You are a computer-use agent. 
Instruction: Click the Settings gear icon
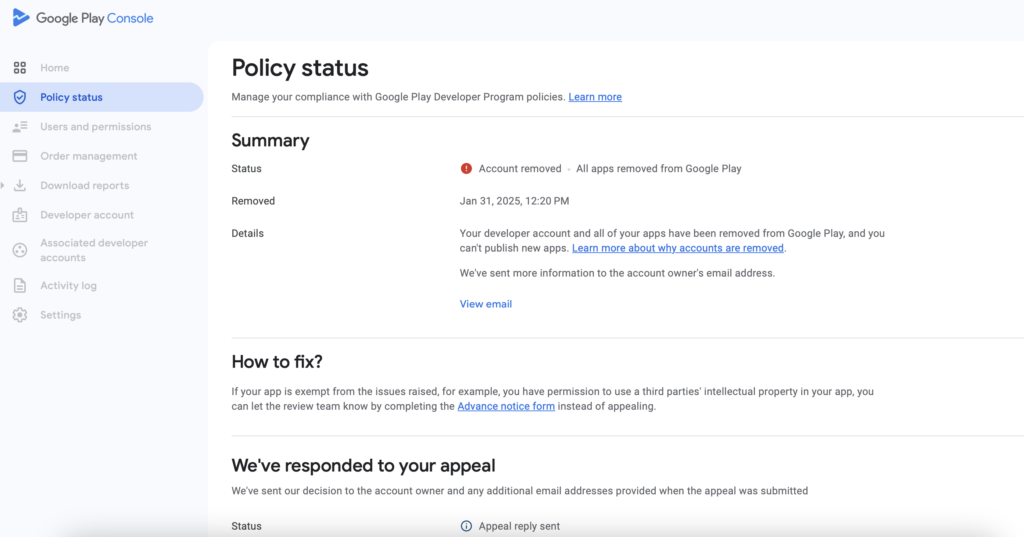tap(20, 315)
